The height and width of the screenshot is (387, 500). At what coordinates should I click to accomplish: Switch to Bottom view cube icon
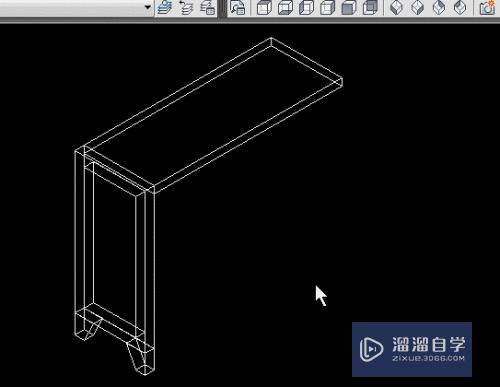[x=285, y=8]
